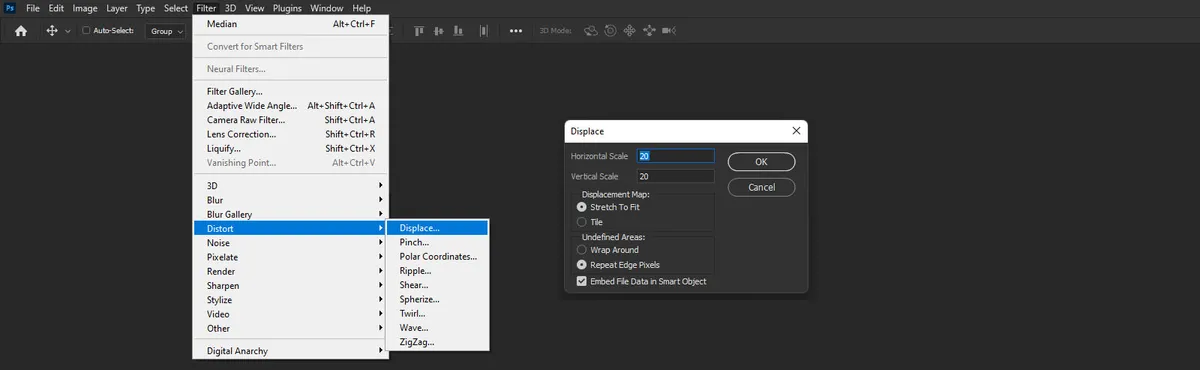1200x370 pixels.
Task: Expand the Video submenu
Action: [290, 314]
